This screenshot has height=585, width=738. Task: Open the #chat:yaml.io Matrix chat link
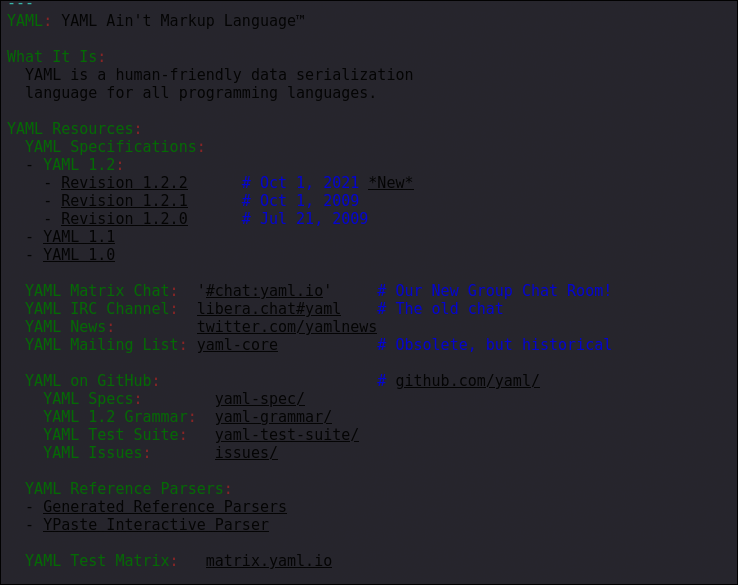pos(264,291)
